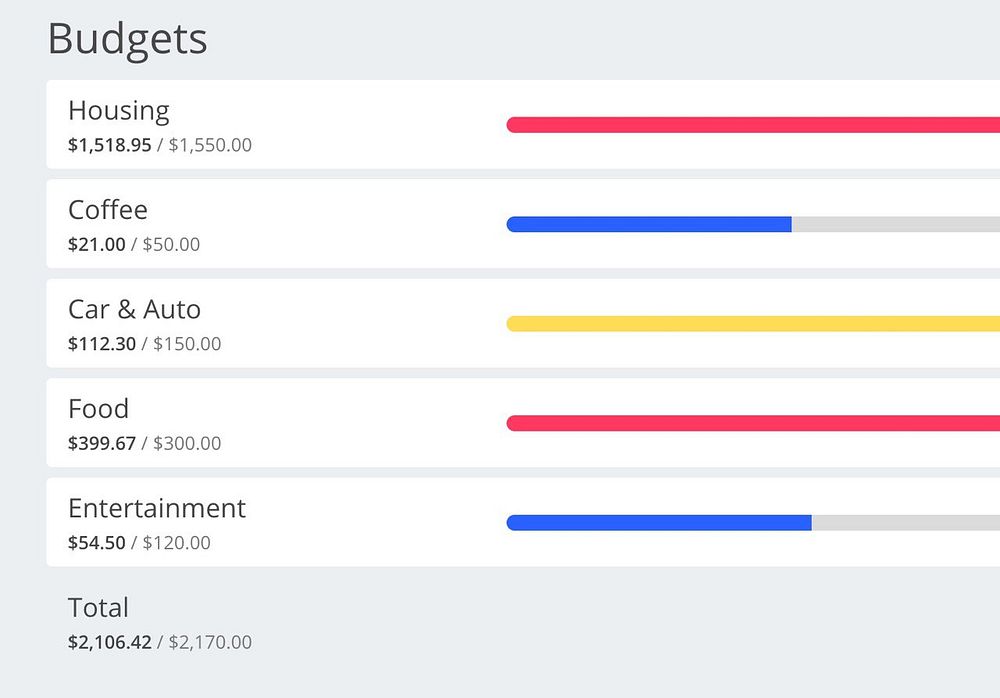This screenshot has width=1000, height=698.
Task: Click the Total label
Action: pyautogui.click(x=98, y=608)
